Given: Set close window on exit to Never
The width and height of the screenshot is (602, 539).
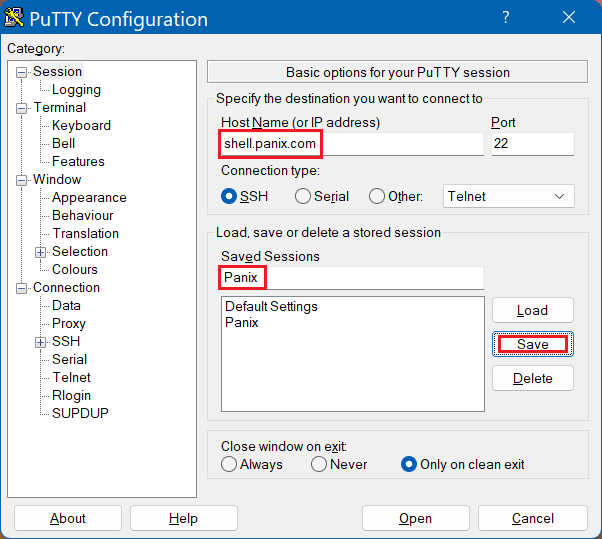Looking at the screenshot, I should 319,464.
